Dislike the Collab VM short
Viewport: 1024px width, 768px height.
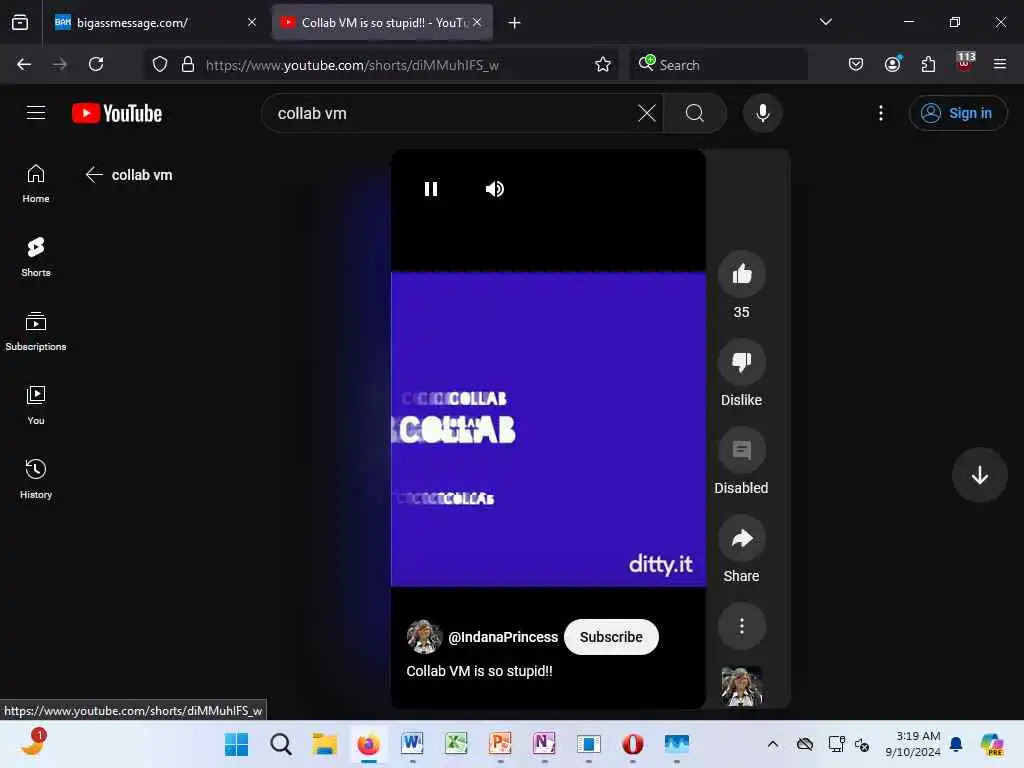coord(741,362)
